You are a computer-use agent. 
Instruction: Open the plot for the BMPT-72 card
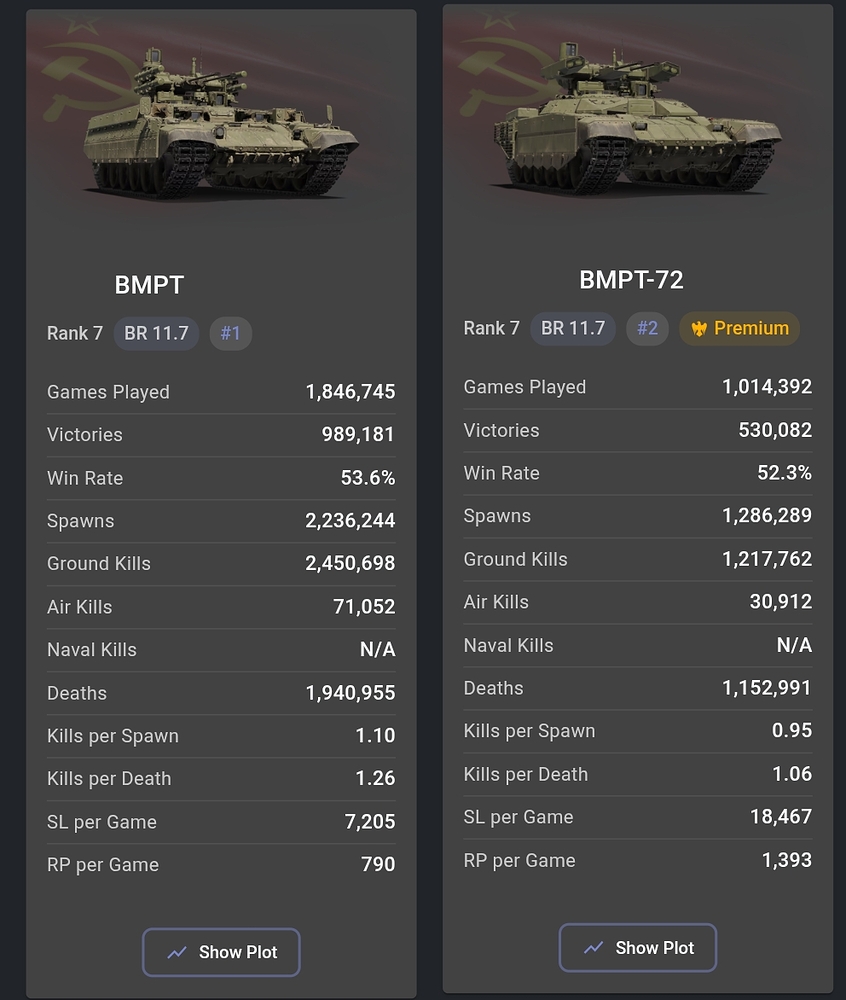[638, 947]
